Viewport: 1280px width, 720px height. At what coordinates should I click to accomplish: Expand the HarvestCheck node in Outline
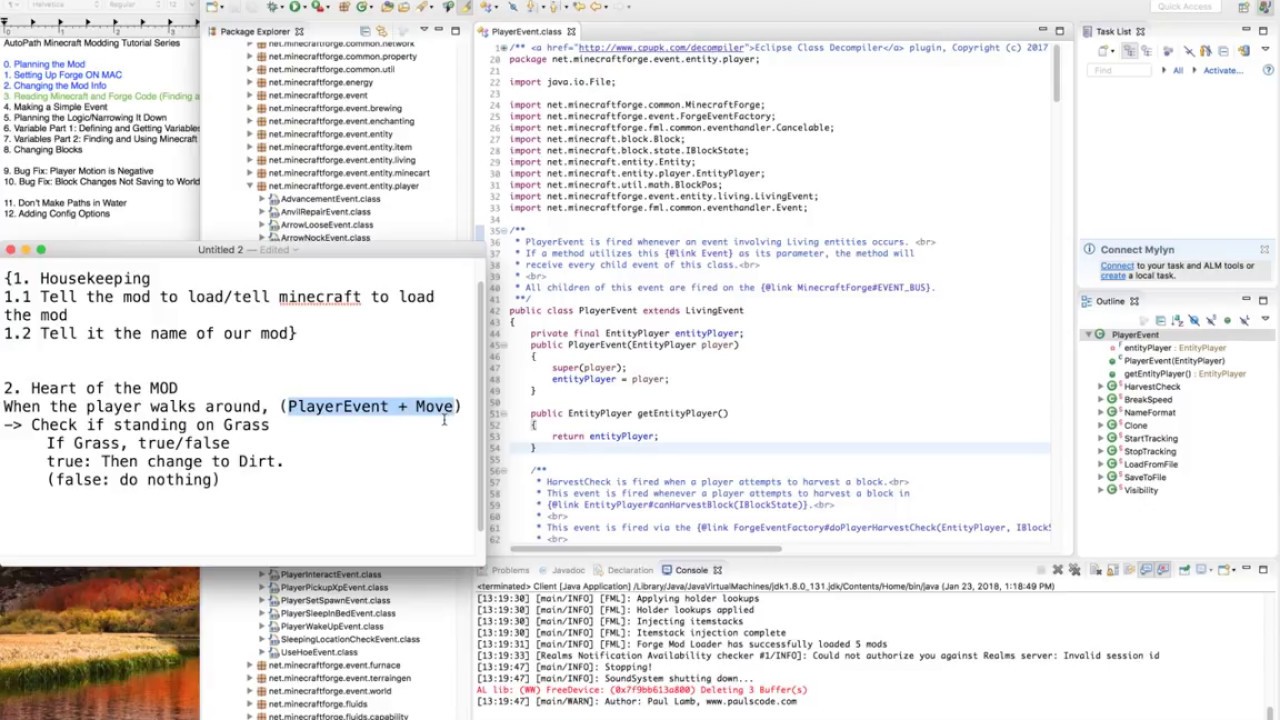(x=1101, y=387)
